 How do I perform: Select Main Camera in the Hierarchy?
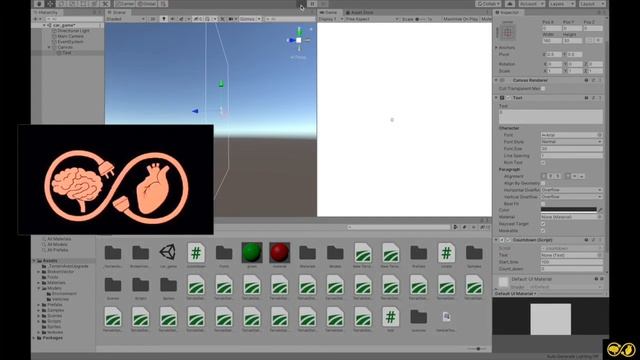click(x=70, y=36)
